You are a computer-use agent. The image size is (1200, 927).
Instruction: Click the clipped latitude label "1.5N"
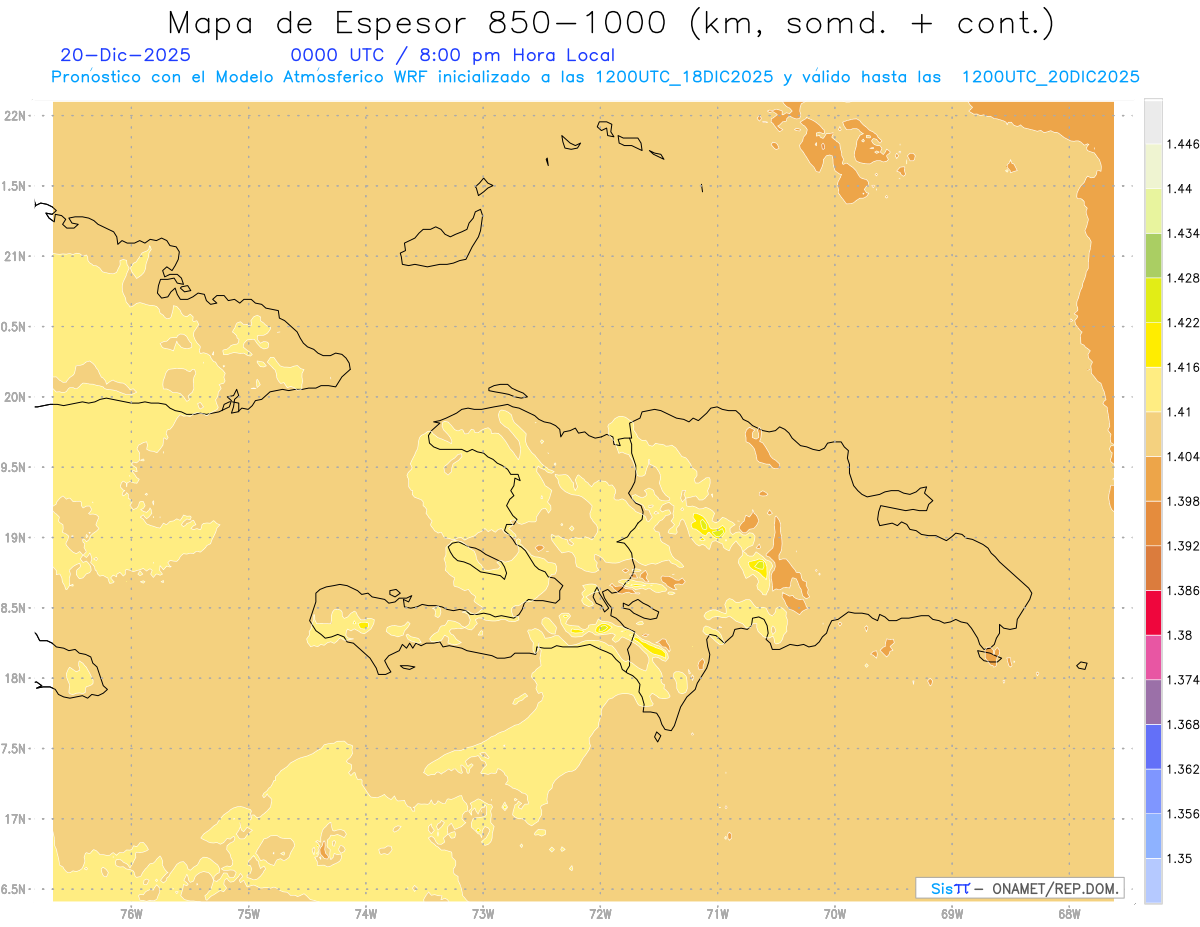pyautogui.click(x=14, y=187)
